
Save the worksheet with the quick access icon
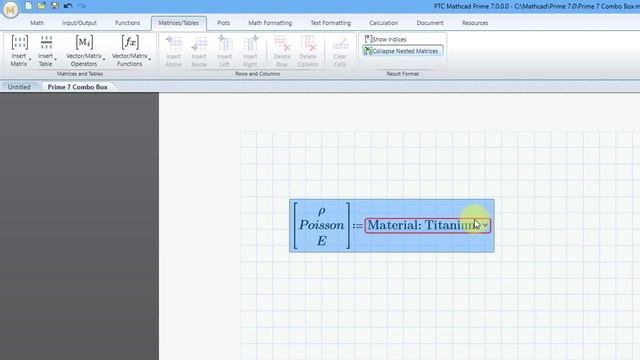[x=54, y=6]
